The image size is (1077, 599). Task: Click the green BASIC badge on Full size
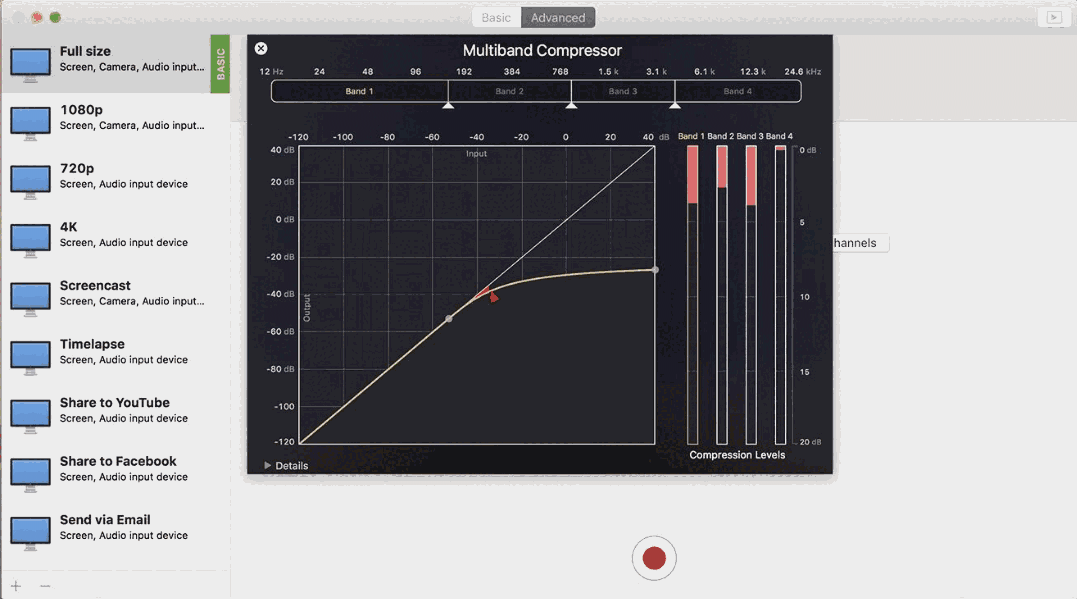[x=220, y=64]
